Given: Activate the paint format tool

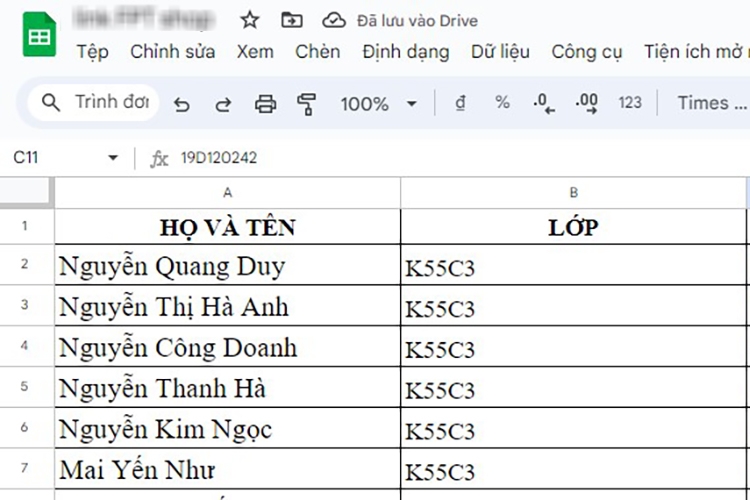Looking at the screenshot, I should click(x=306, y=103).
